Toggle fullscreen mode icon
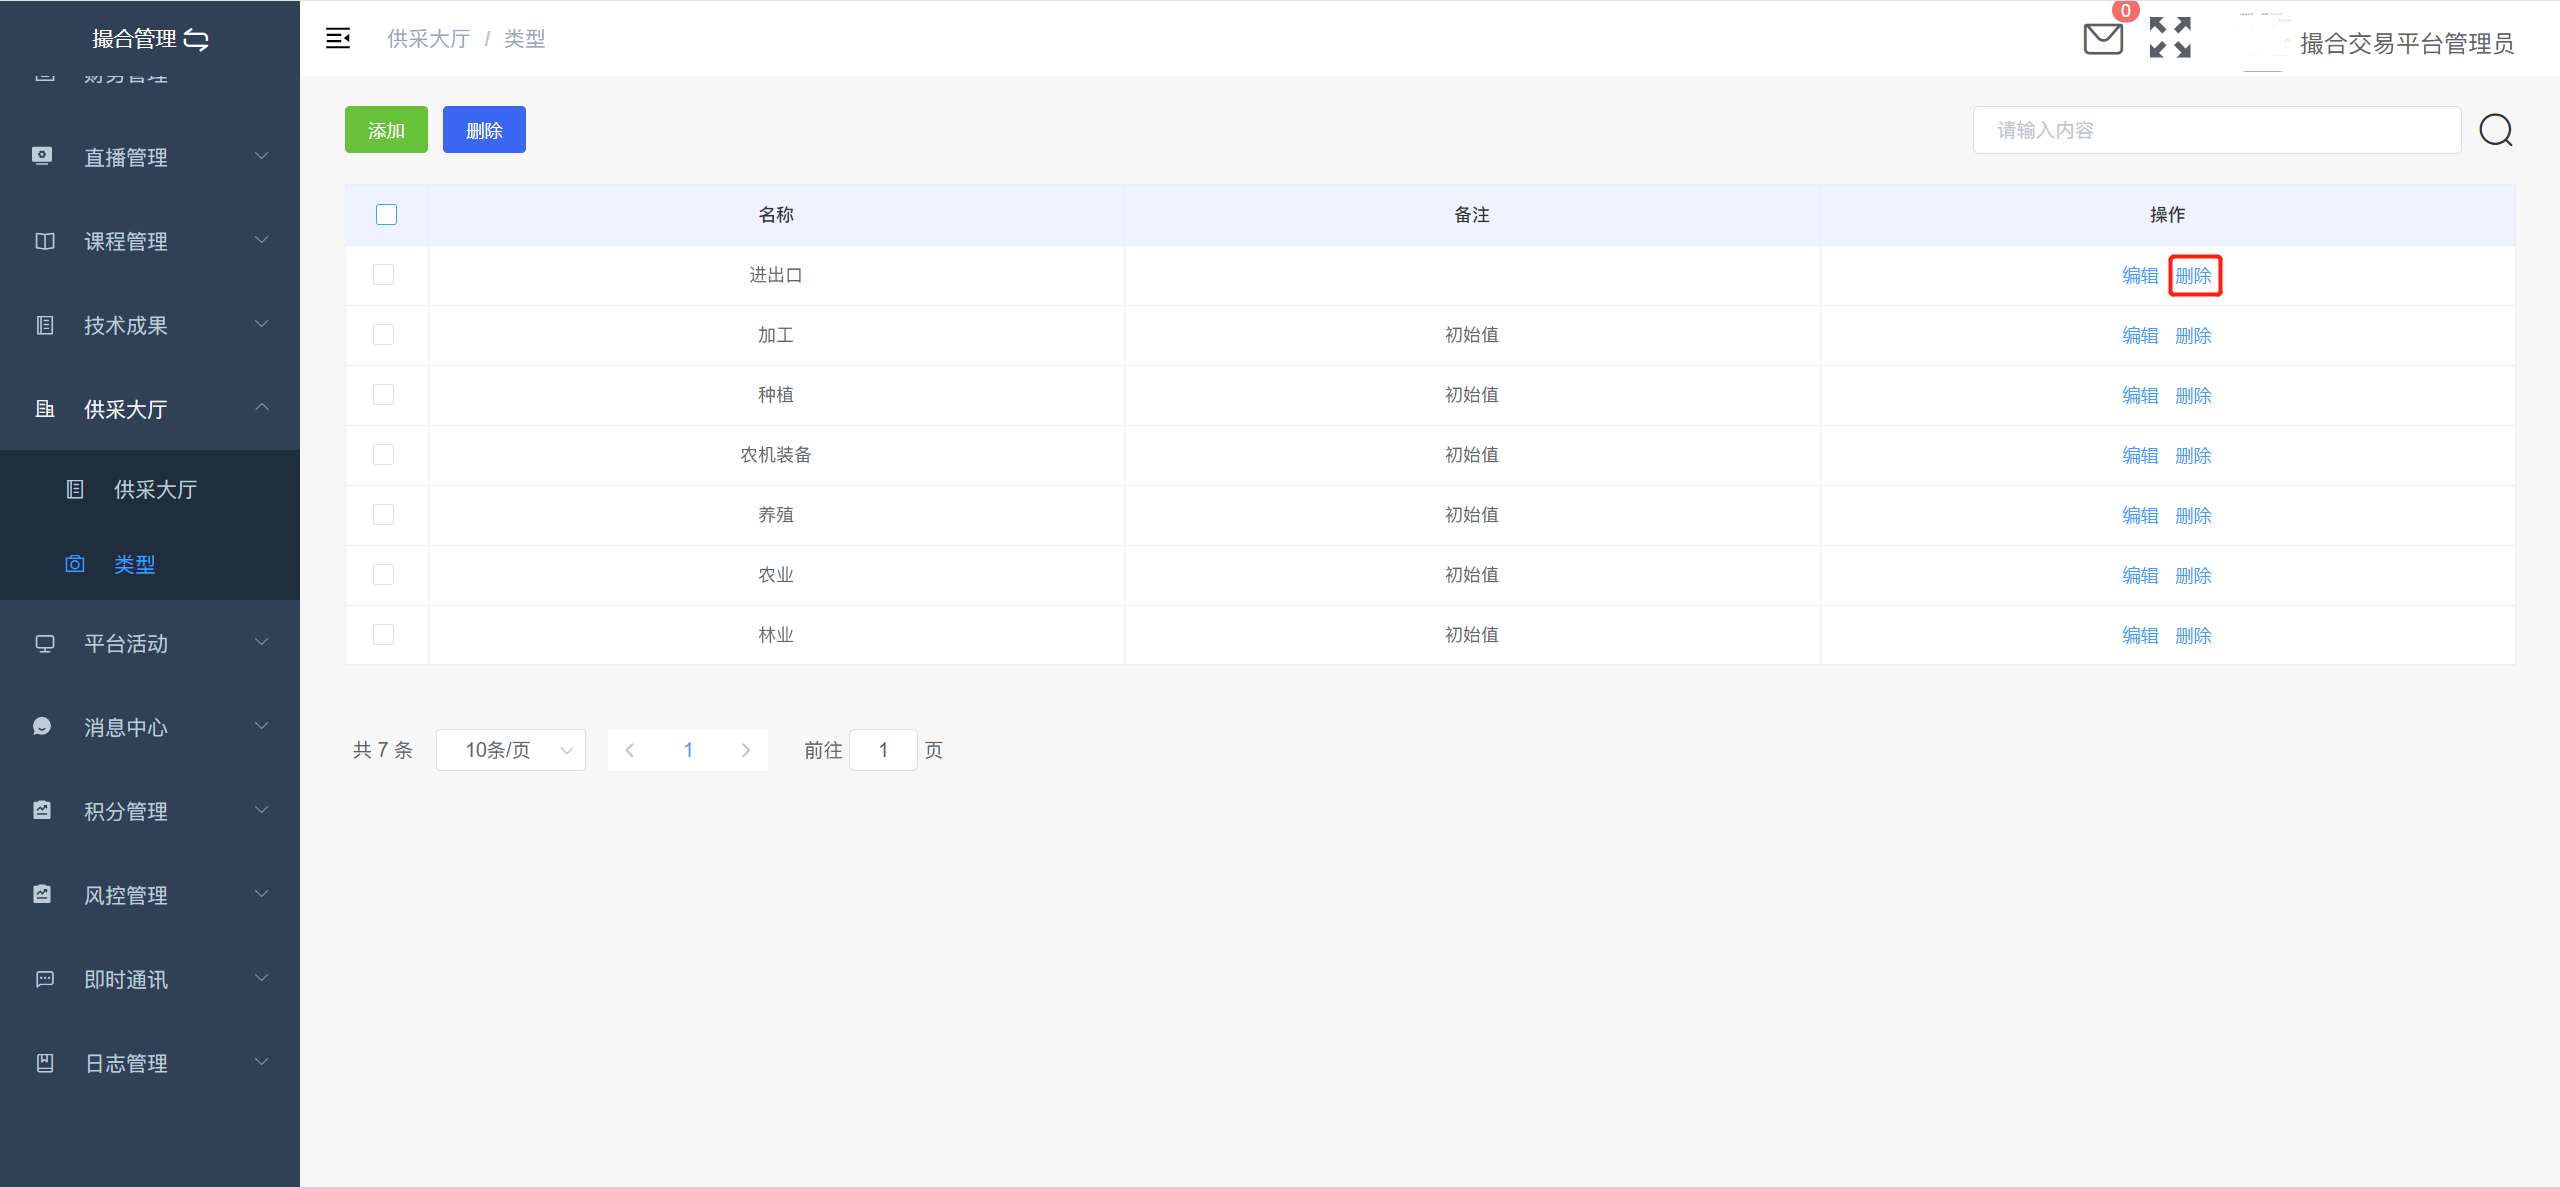 (2170, 38)
